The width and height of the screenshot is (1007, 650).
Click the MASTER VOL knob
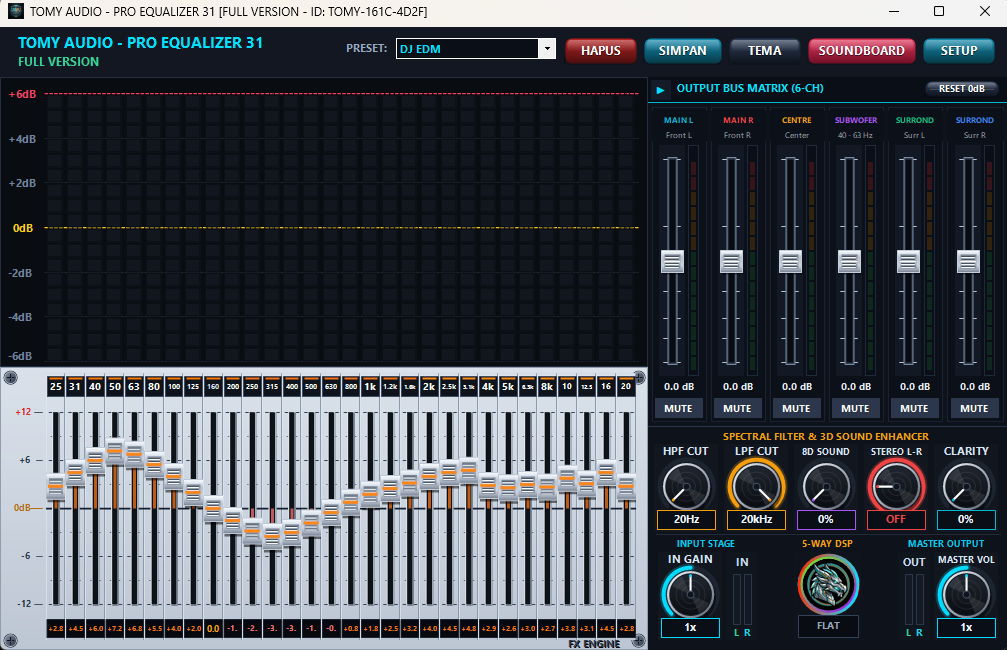(966, 593)
